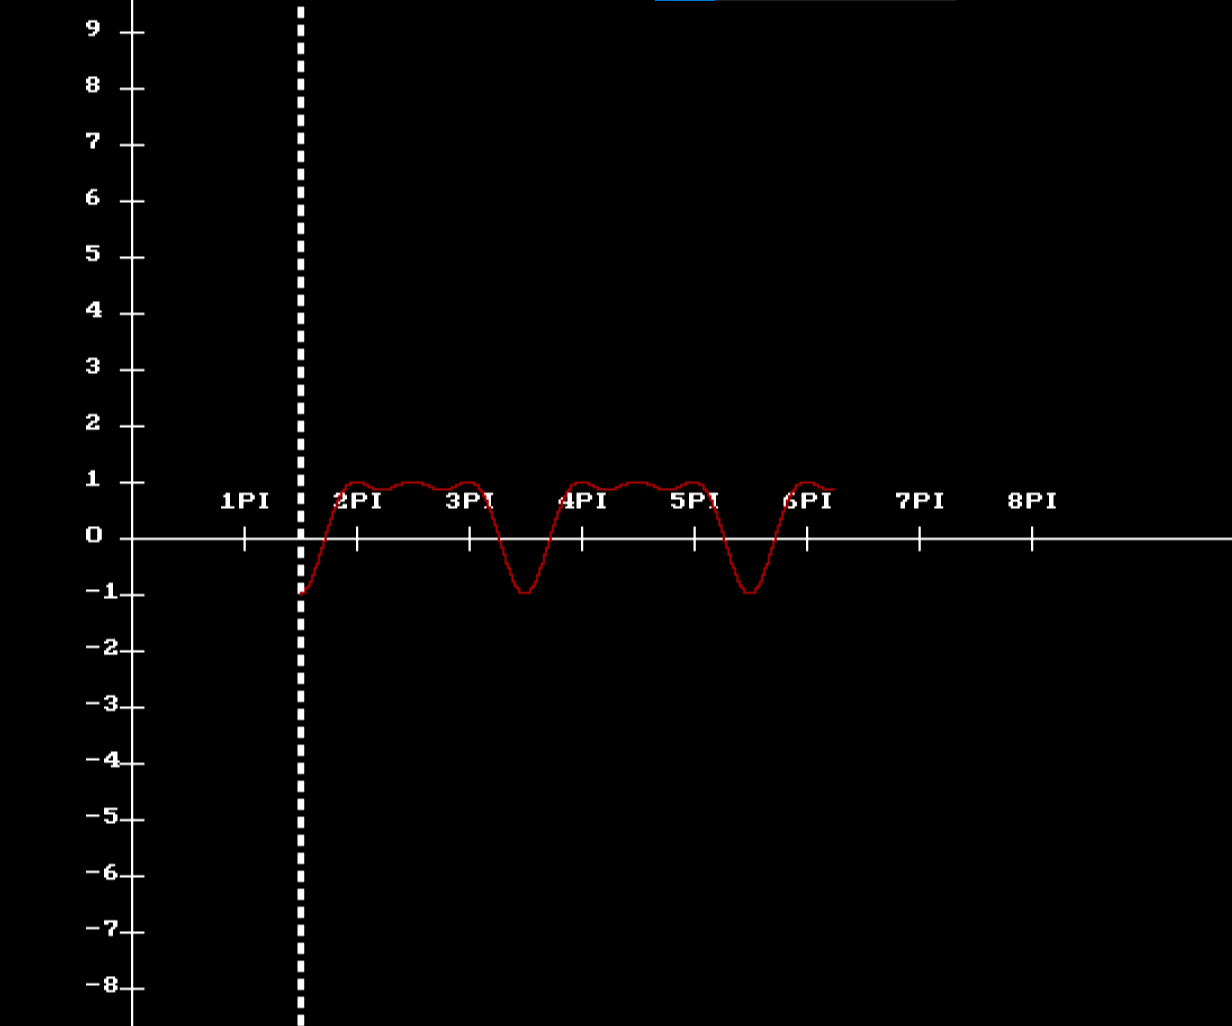Click the 6PI x-axis label

[x=808, y=501]
